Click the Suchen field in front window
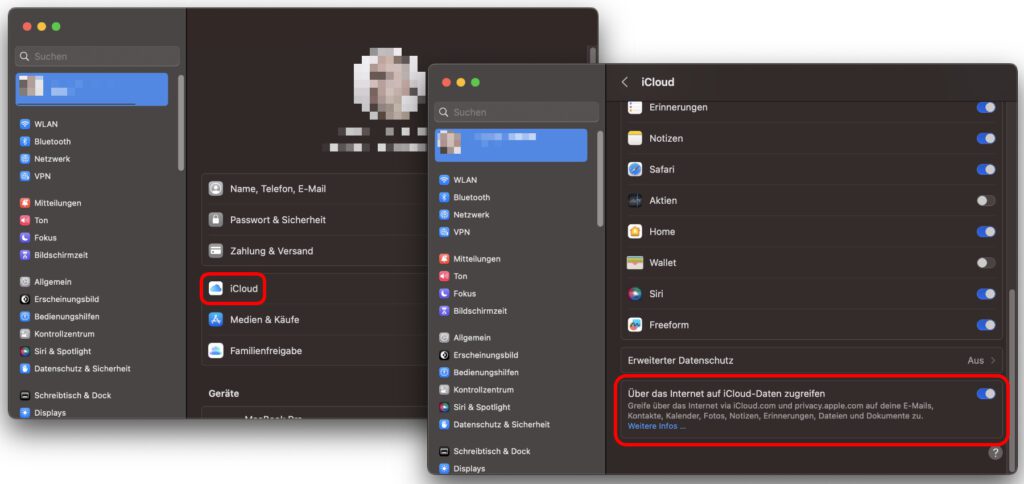 (x=516, y=112)
